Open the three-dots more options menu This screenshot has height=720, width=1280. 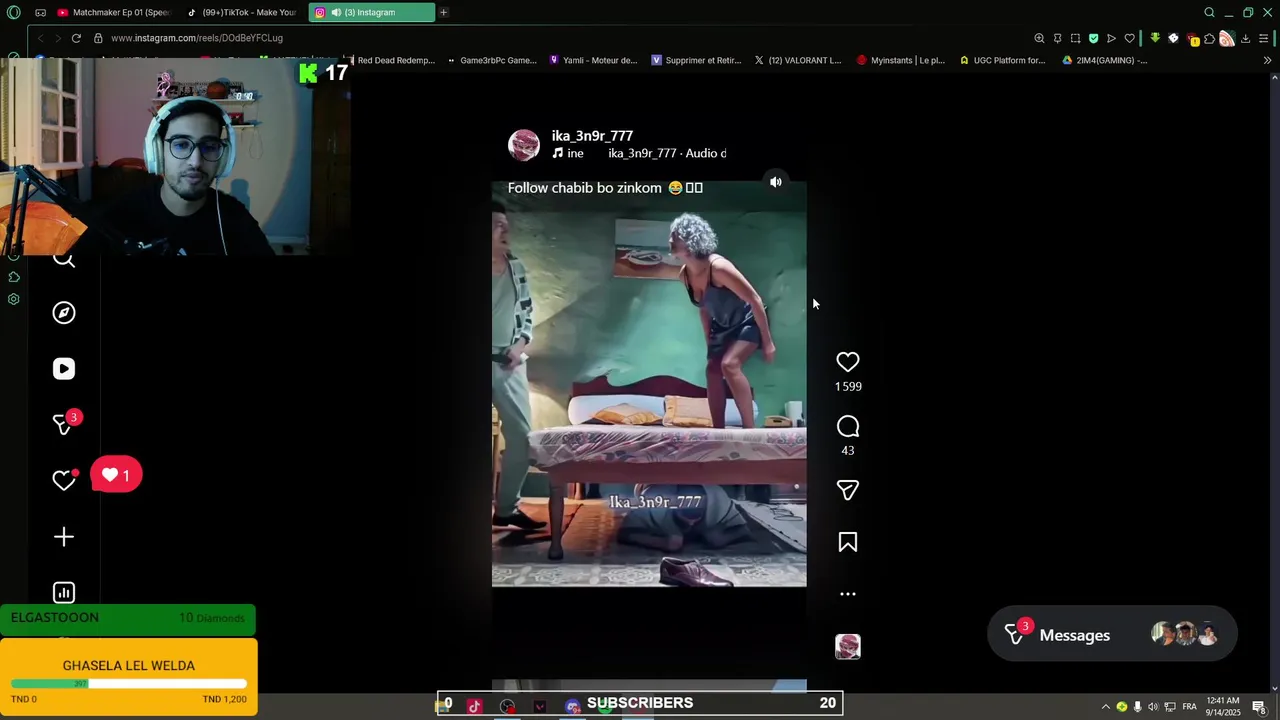click(847, 594)
